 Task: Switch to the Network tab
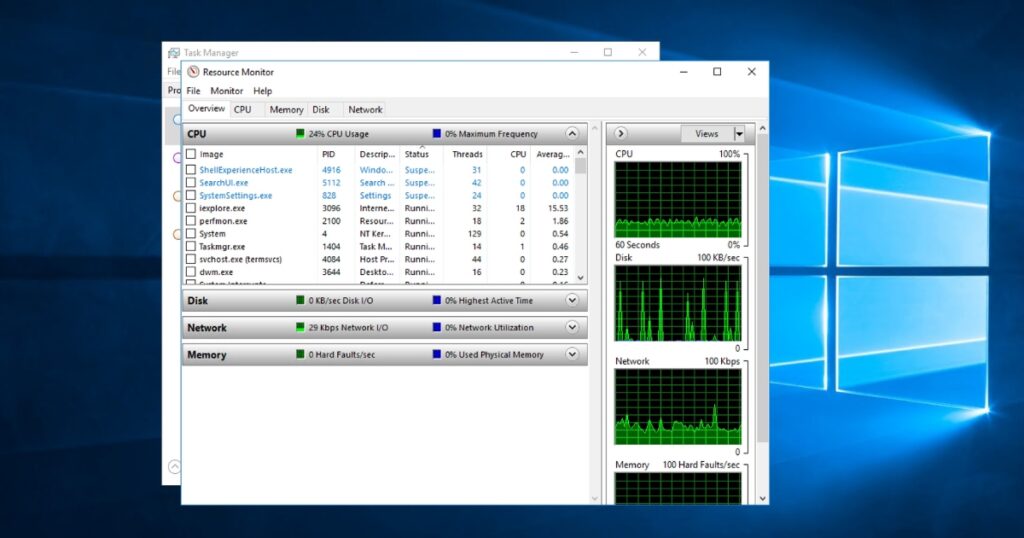point(365,110)
